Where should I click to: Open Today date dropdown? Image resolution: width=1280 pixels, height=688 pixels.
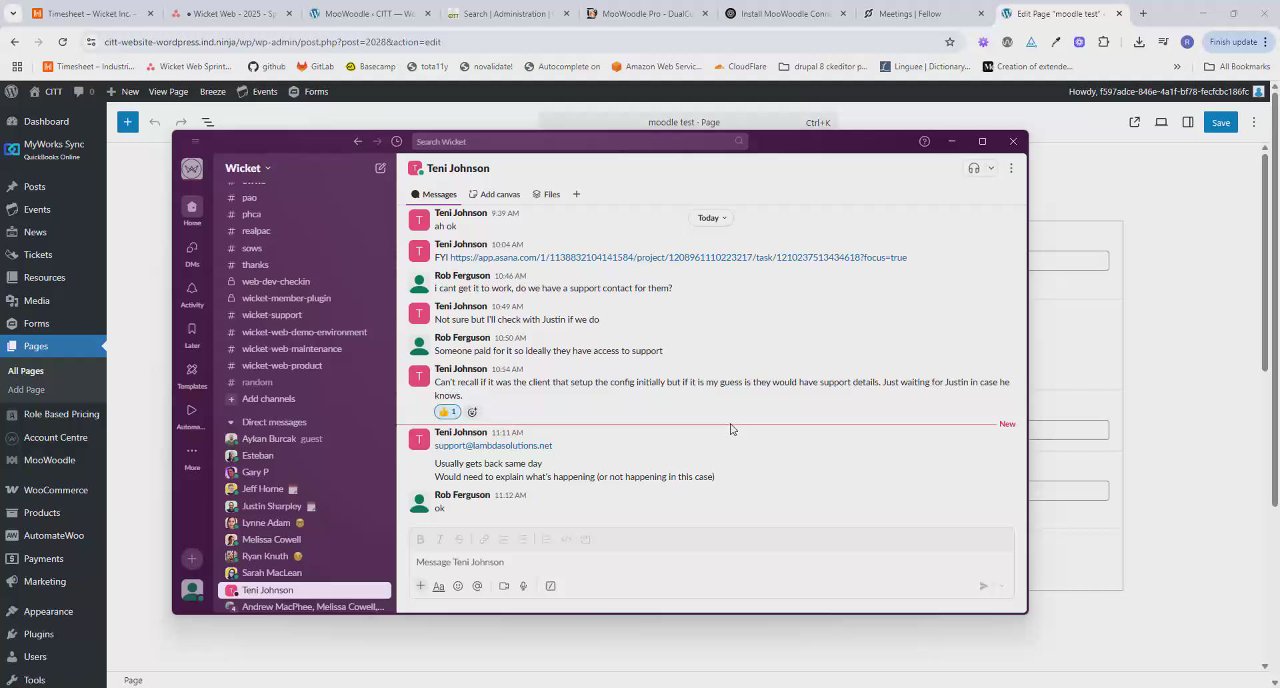point(711,218)
